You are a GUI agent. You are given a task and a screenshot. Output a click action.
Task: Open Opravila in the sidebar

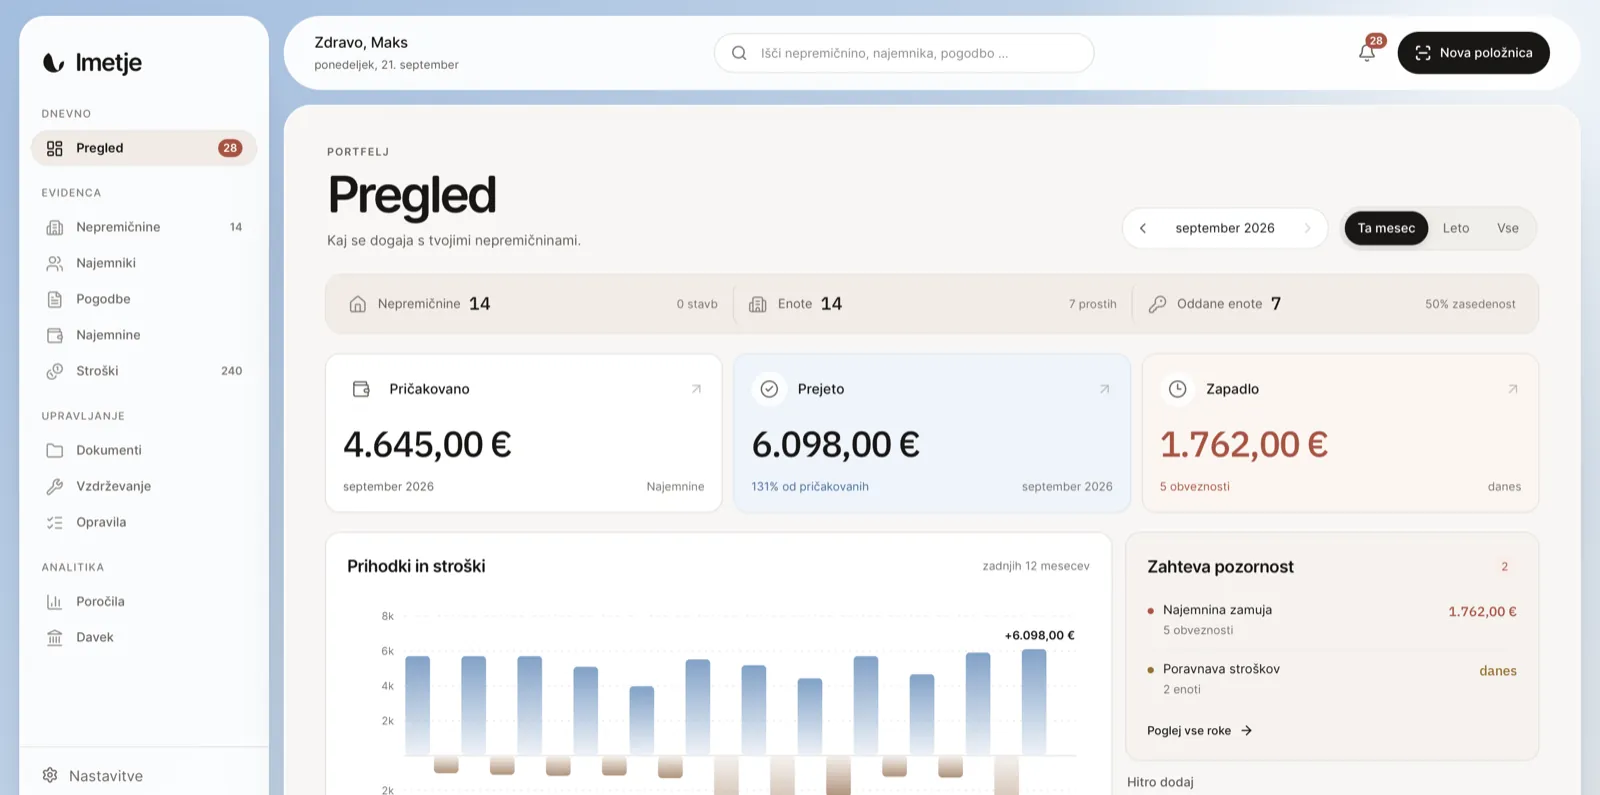[x=144, y=522]
